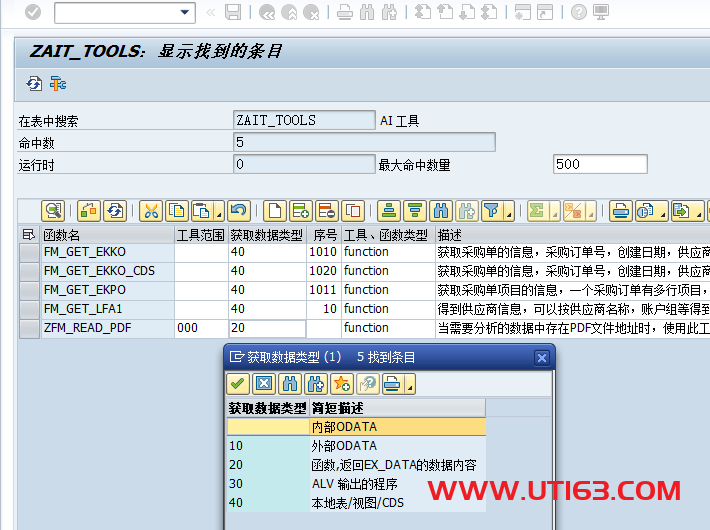710x530 pixels.
Task: Click the Delete Row icon with red minus
Action: (326, 211)
